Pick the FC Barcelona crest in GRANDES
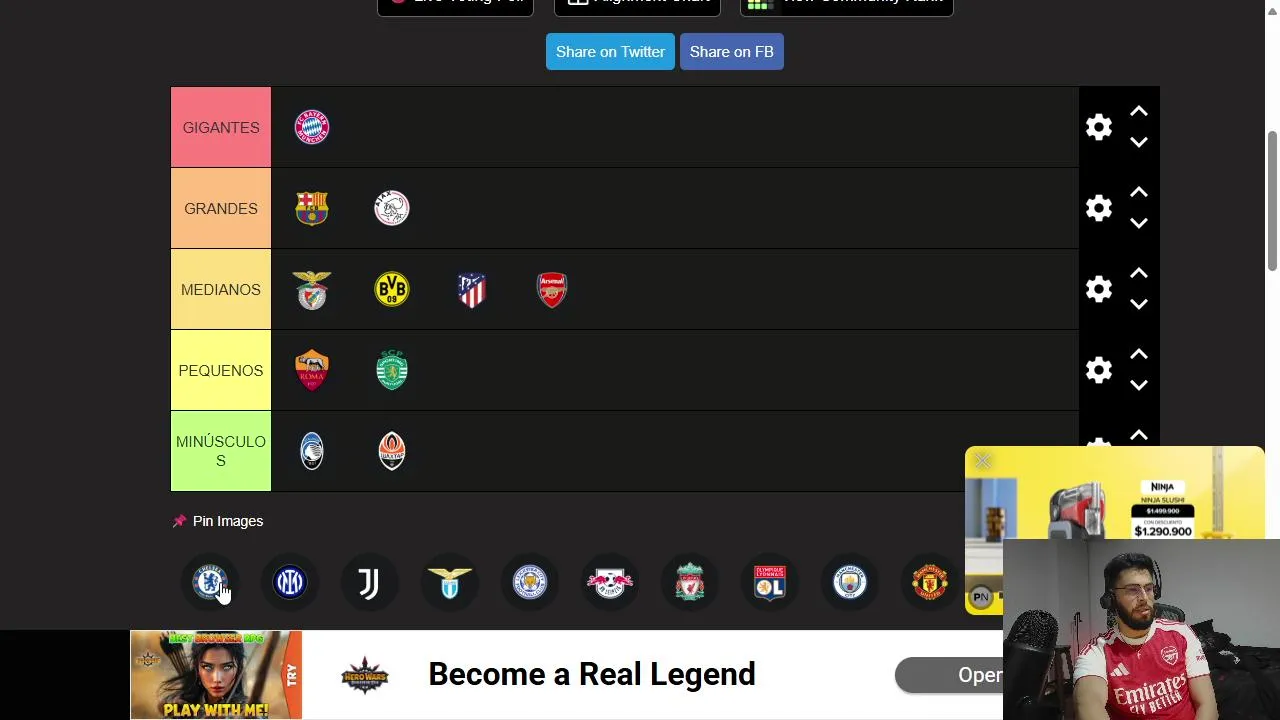The width and height of the screenshot is (1280, 720). tap(312, 208)
